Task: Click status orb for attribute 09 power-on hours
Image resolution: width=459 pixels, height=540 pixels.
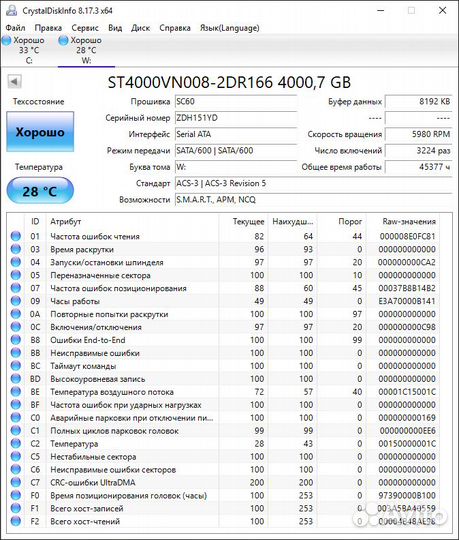Action: click(16, 301)
